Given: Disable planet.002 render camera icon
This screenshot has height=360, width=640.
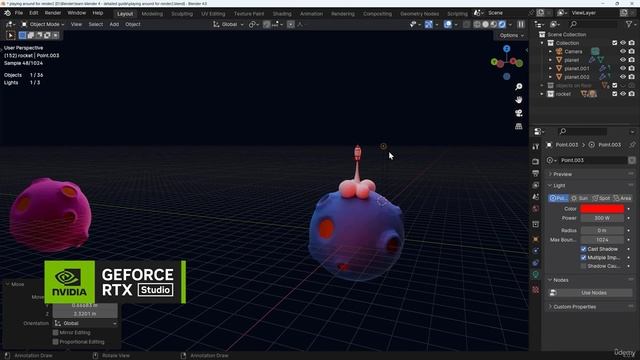Looking at the screenshot, I should tap(631, 77).
